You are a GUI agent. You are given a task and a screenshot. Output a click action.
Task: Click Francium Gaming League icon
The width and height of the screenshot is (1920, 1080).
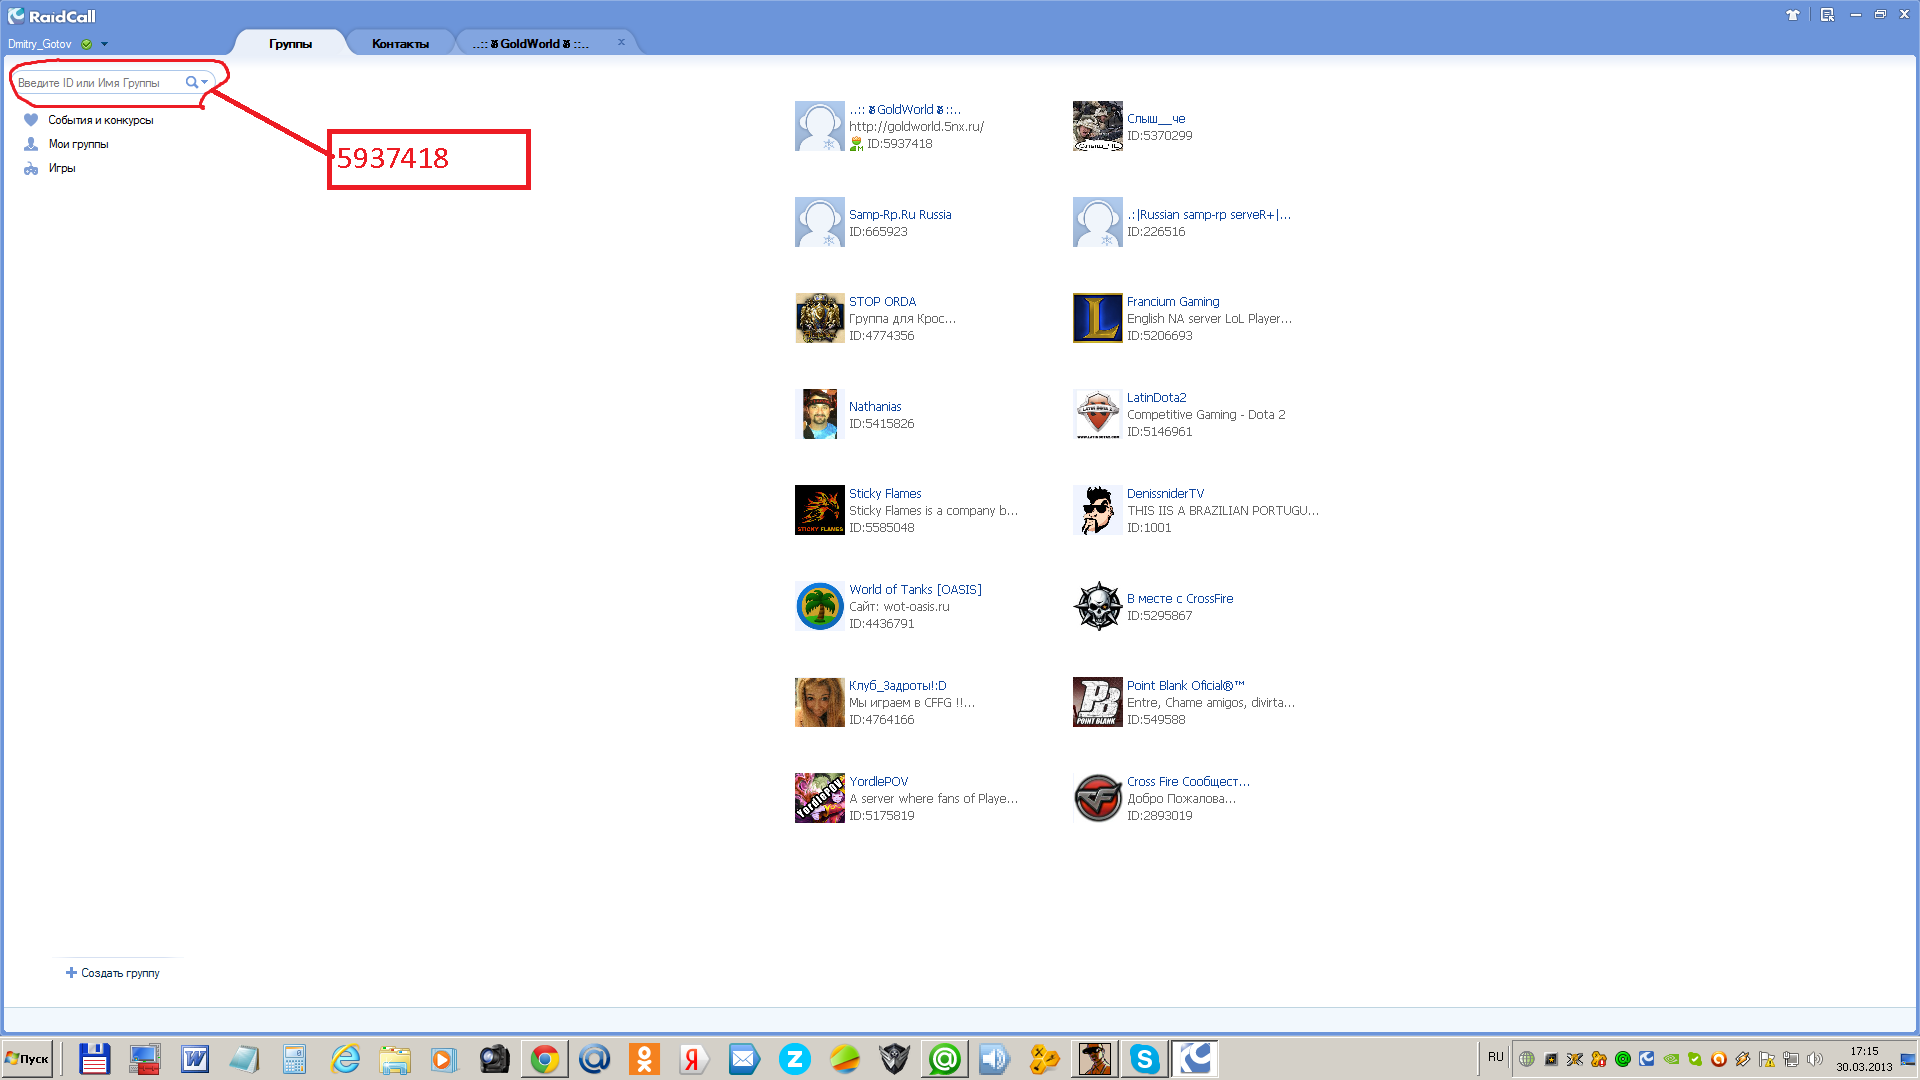pos(1098,318)
